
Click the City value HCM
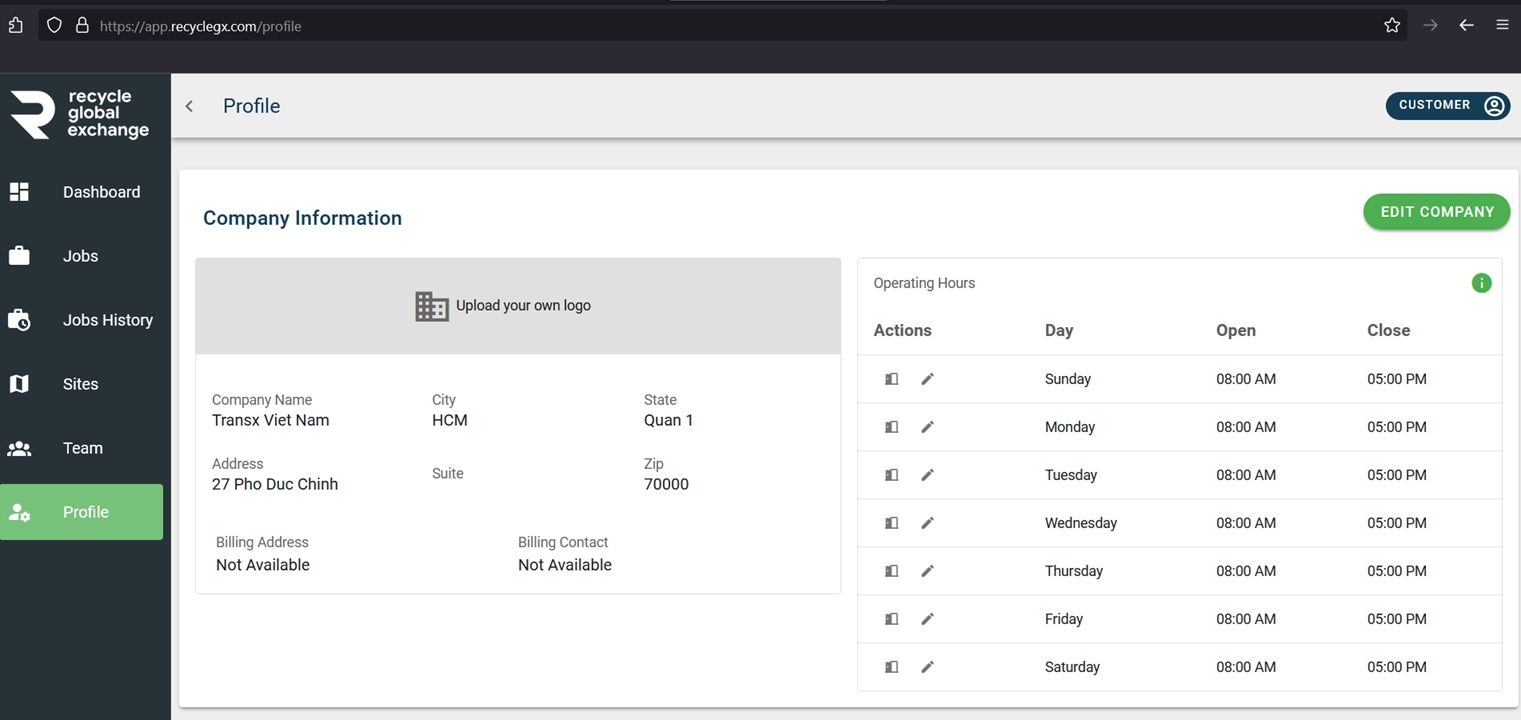point(450,420)
